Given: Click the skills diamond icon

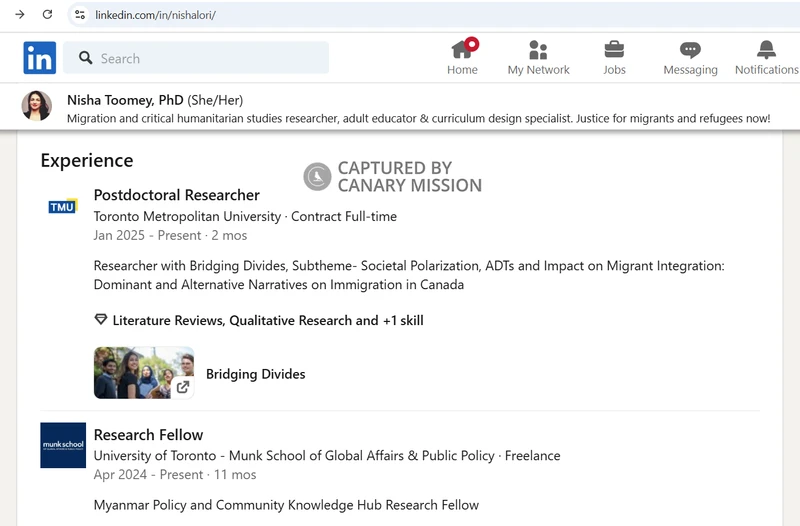Looking at the screenshot, I should (101, 320).
